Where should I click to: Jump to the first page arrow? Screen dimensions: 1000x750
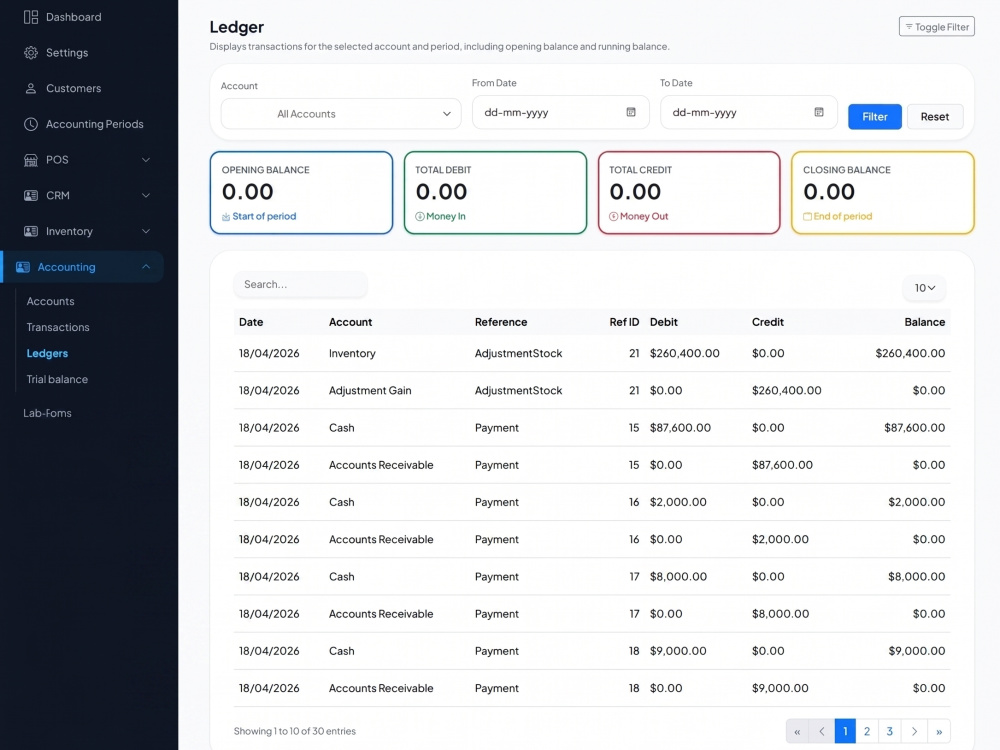[x=797, y=732]
